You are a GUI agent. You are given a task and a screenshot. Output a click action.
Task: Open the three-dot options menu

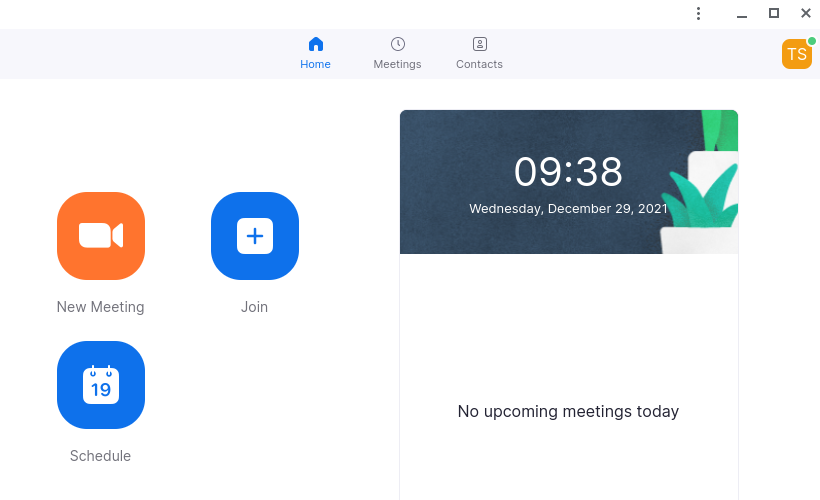point(698,14)
